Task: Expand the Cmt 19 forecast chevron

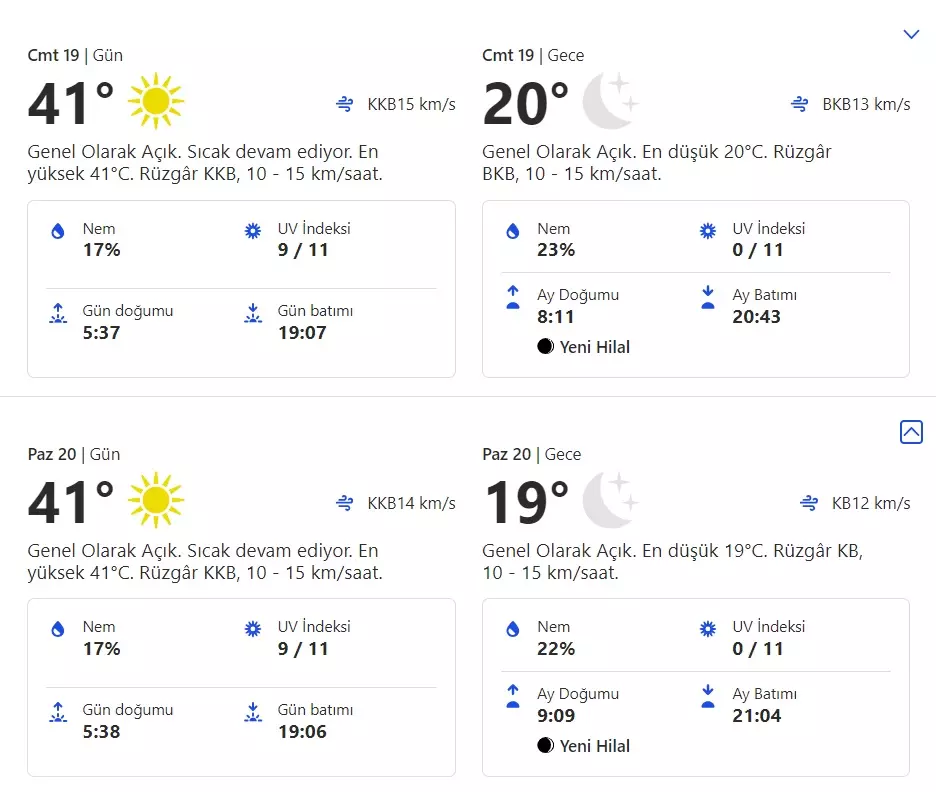Action: 911,35
